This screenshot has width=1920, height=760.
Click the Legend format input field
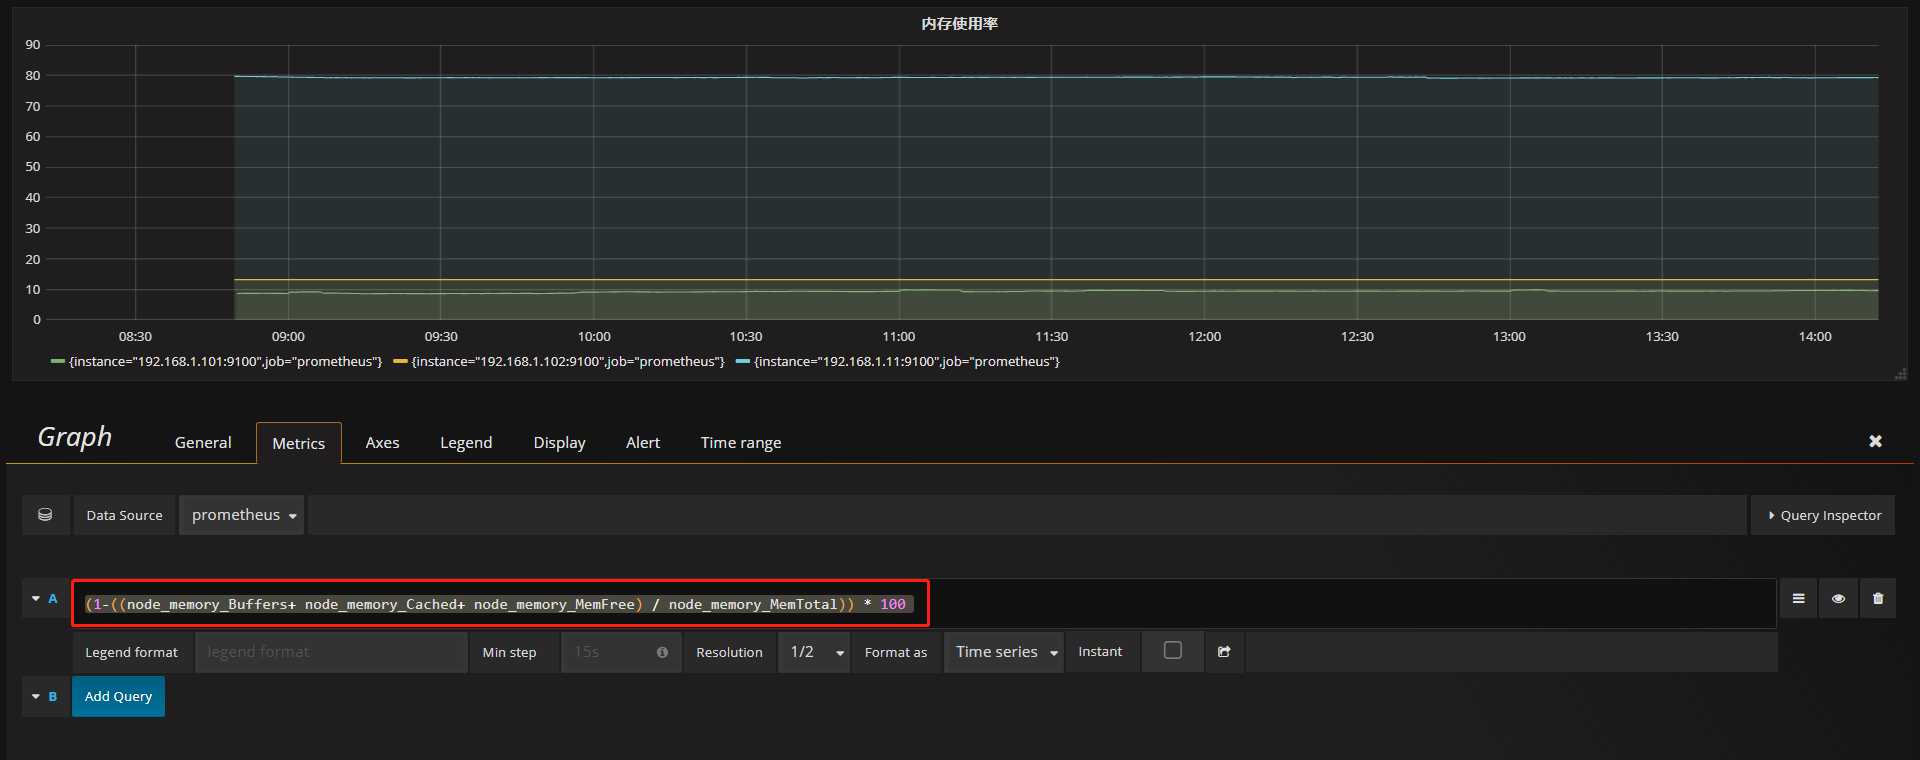(x=331, y=652)
